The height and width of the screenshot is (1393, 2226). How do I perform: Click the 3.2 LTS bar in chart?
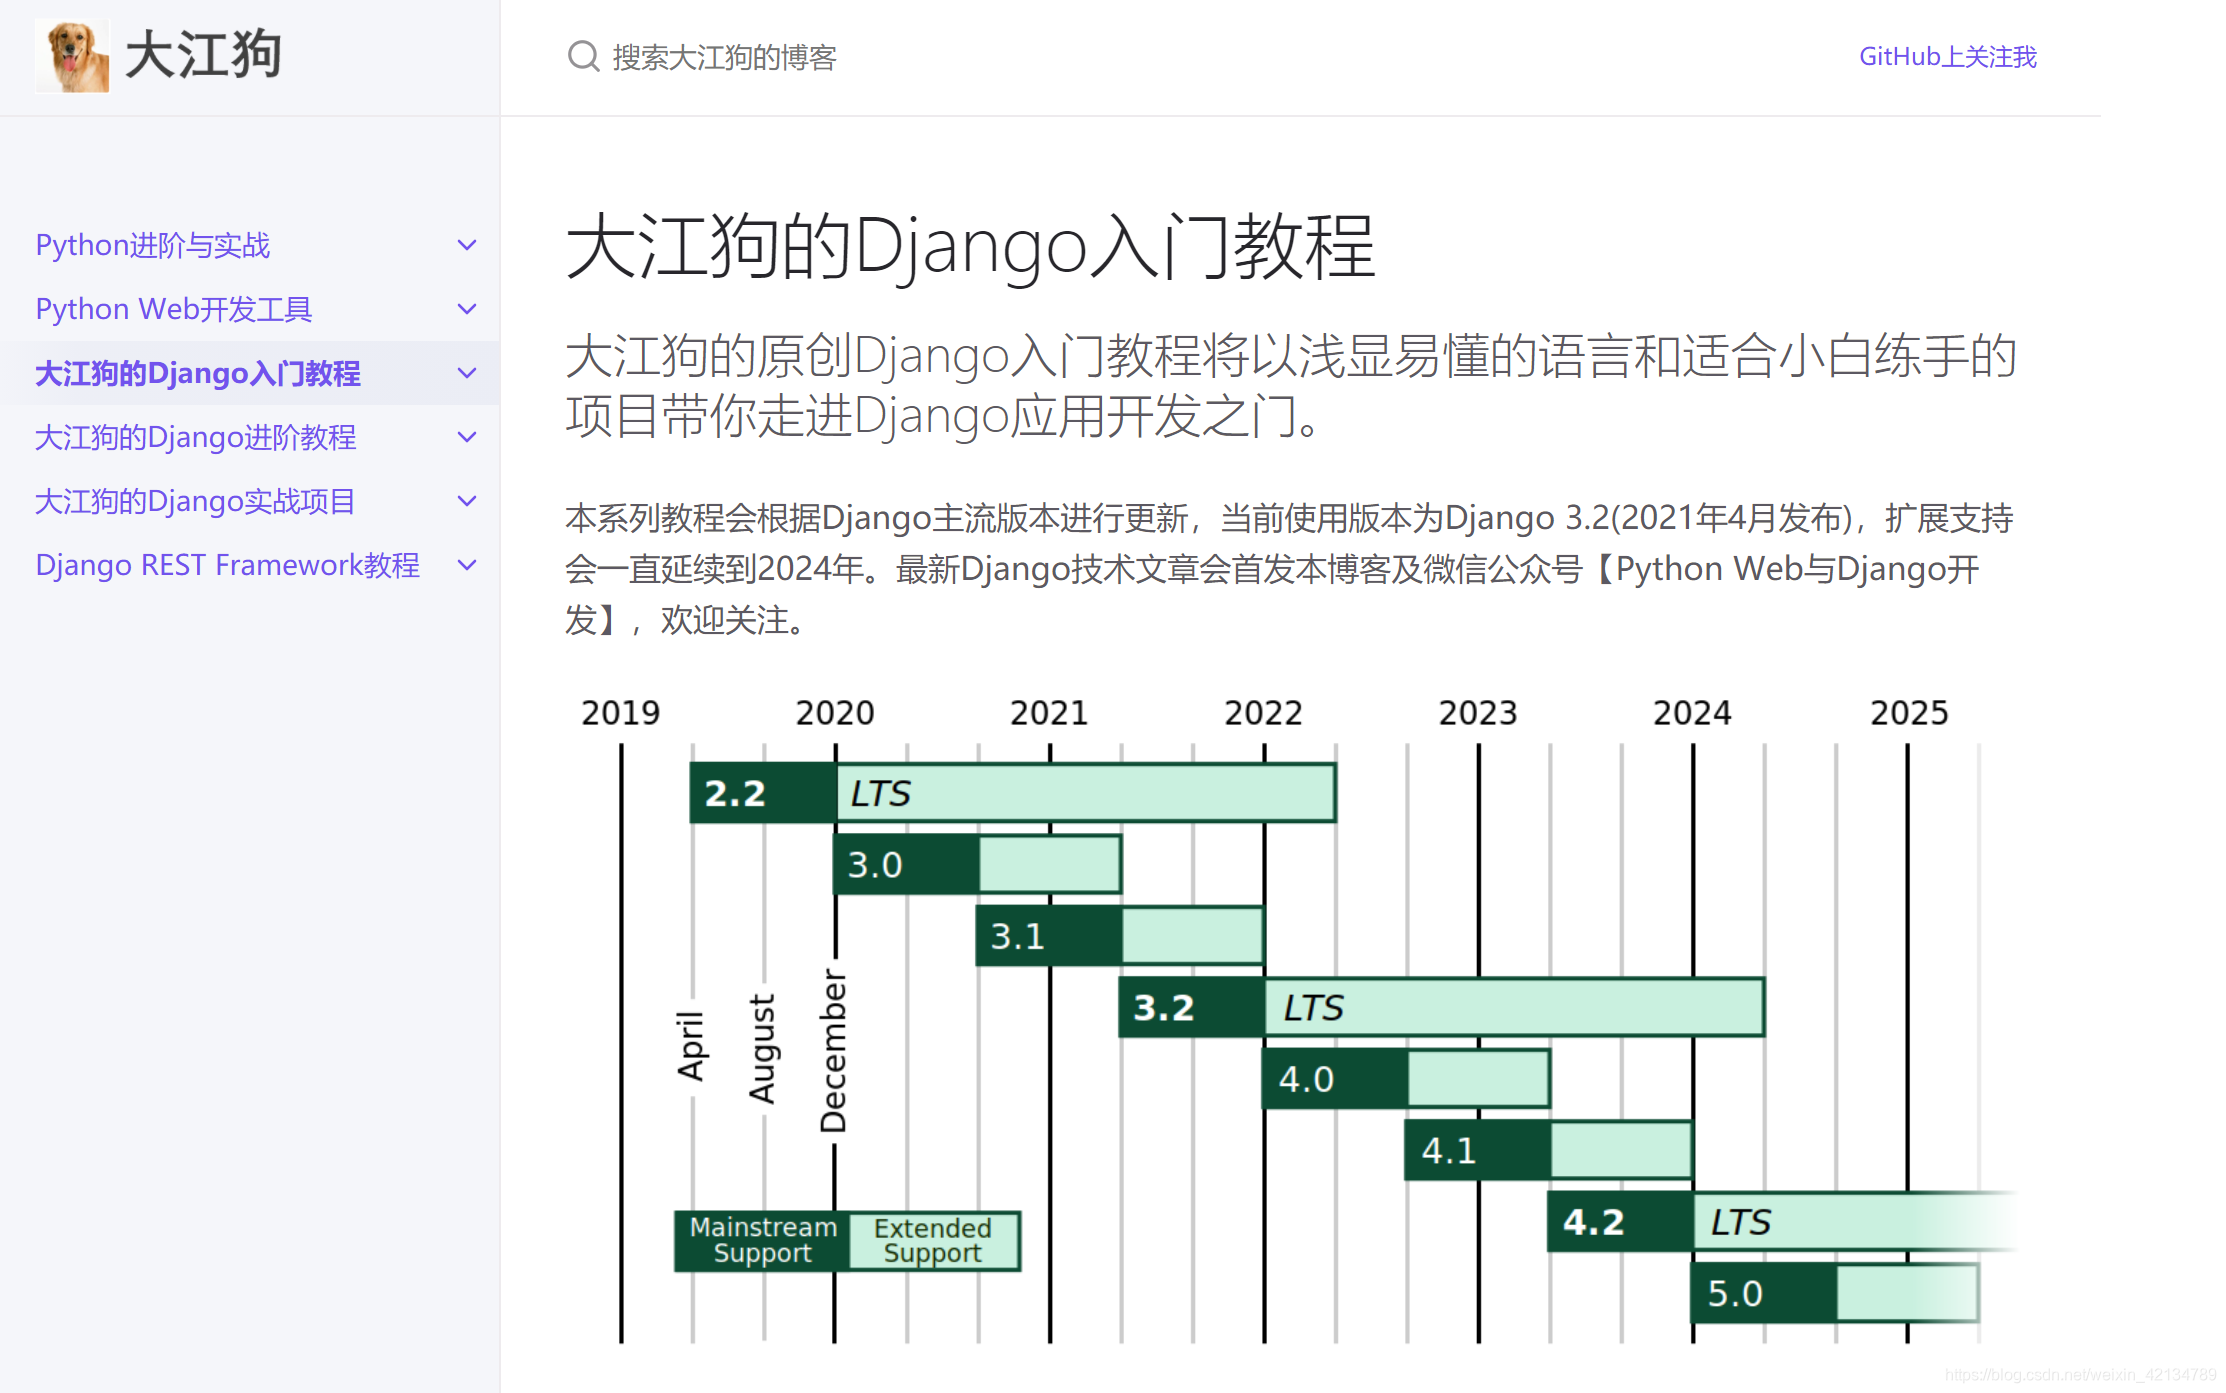coord(1441,1007)
